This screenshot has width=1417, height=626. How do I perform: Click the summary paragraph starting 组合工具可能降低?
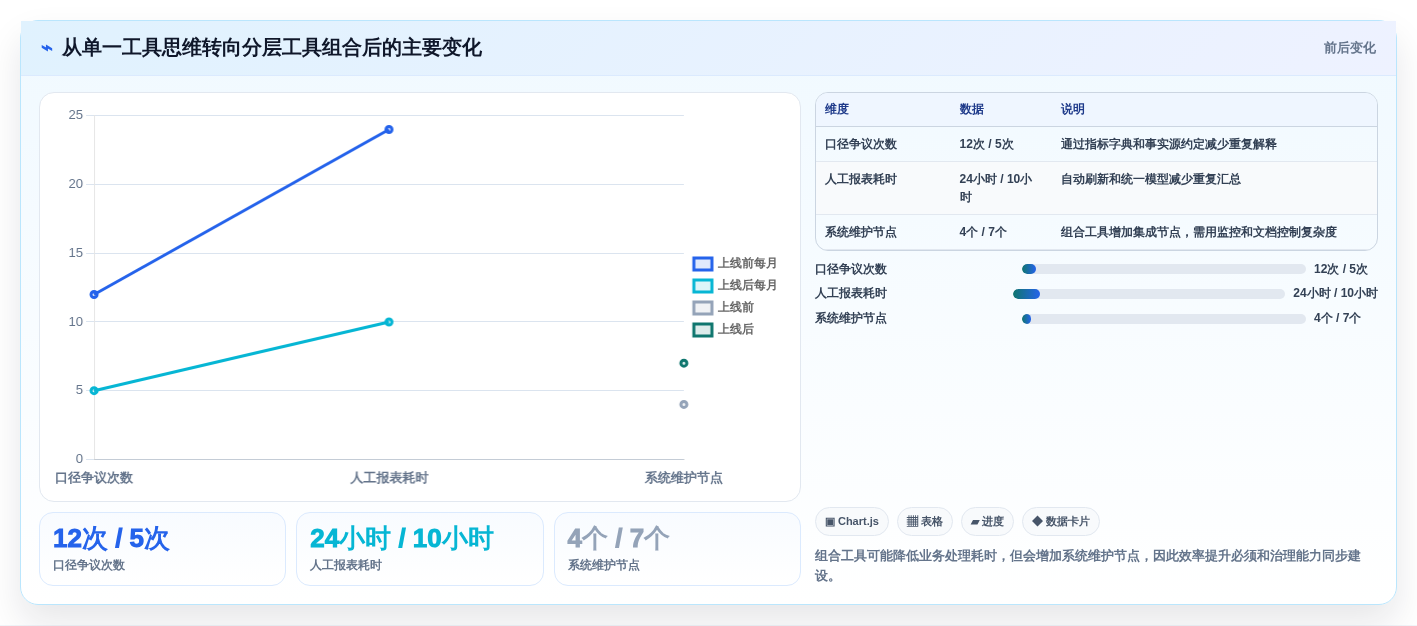pyautogui.click(x=1095, y=566)
